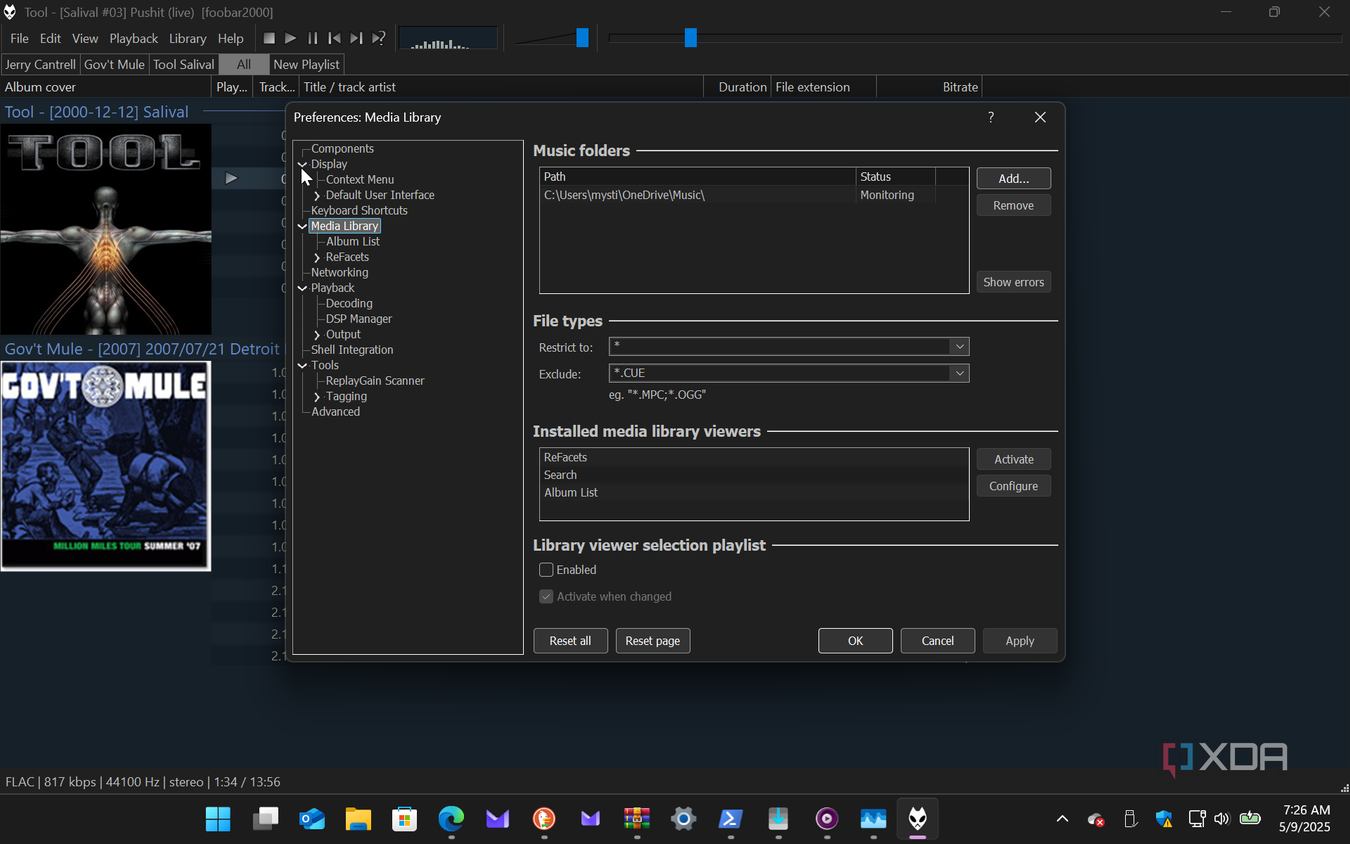Open the Playback menu
1350x844 pixels.
click(x=134, y=38)
